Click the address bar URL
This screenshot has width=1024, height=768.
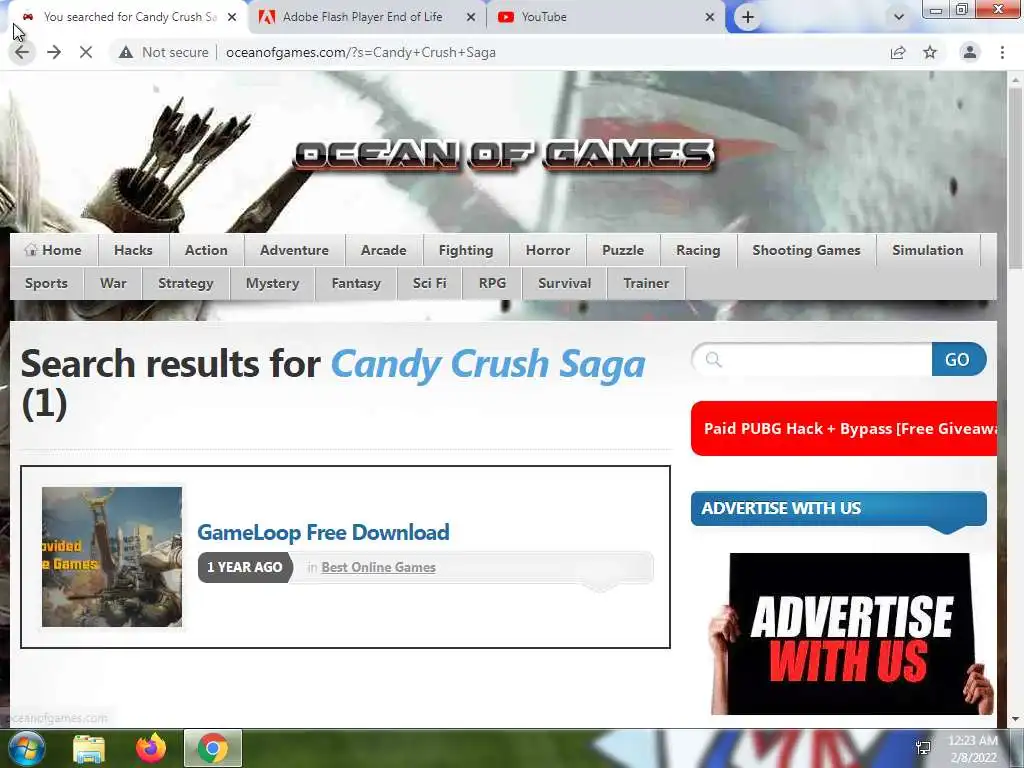coord(360,52)
